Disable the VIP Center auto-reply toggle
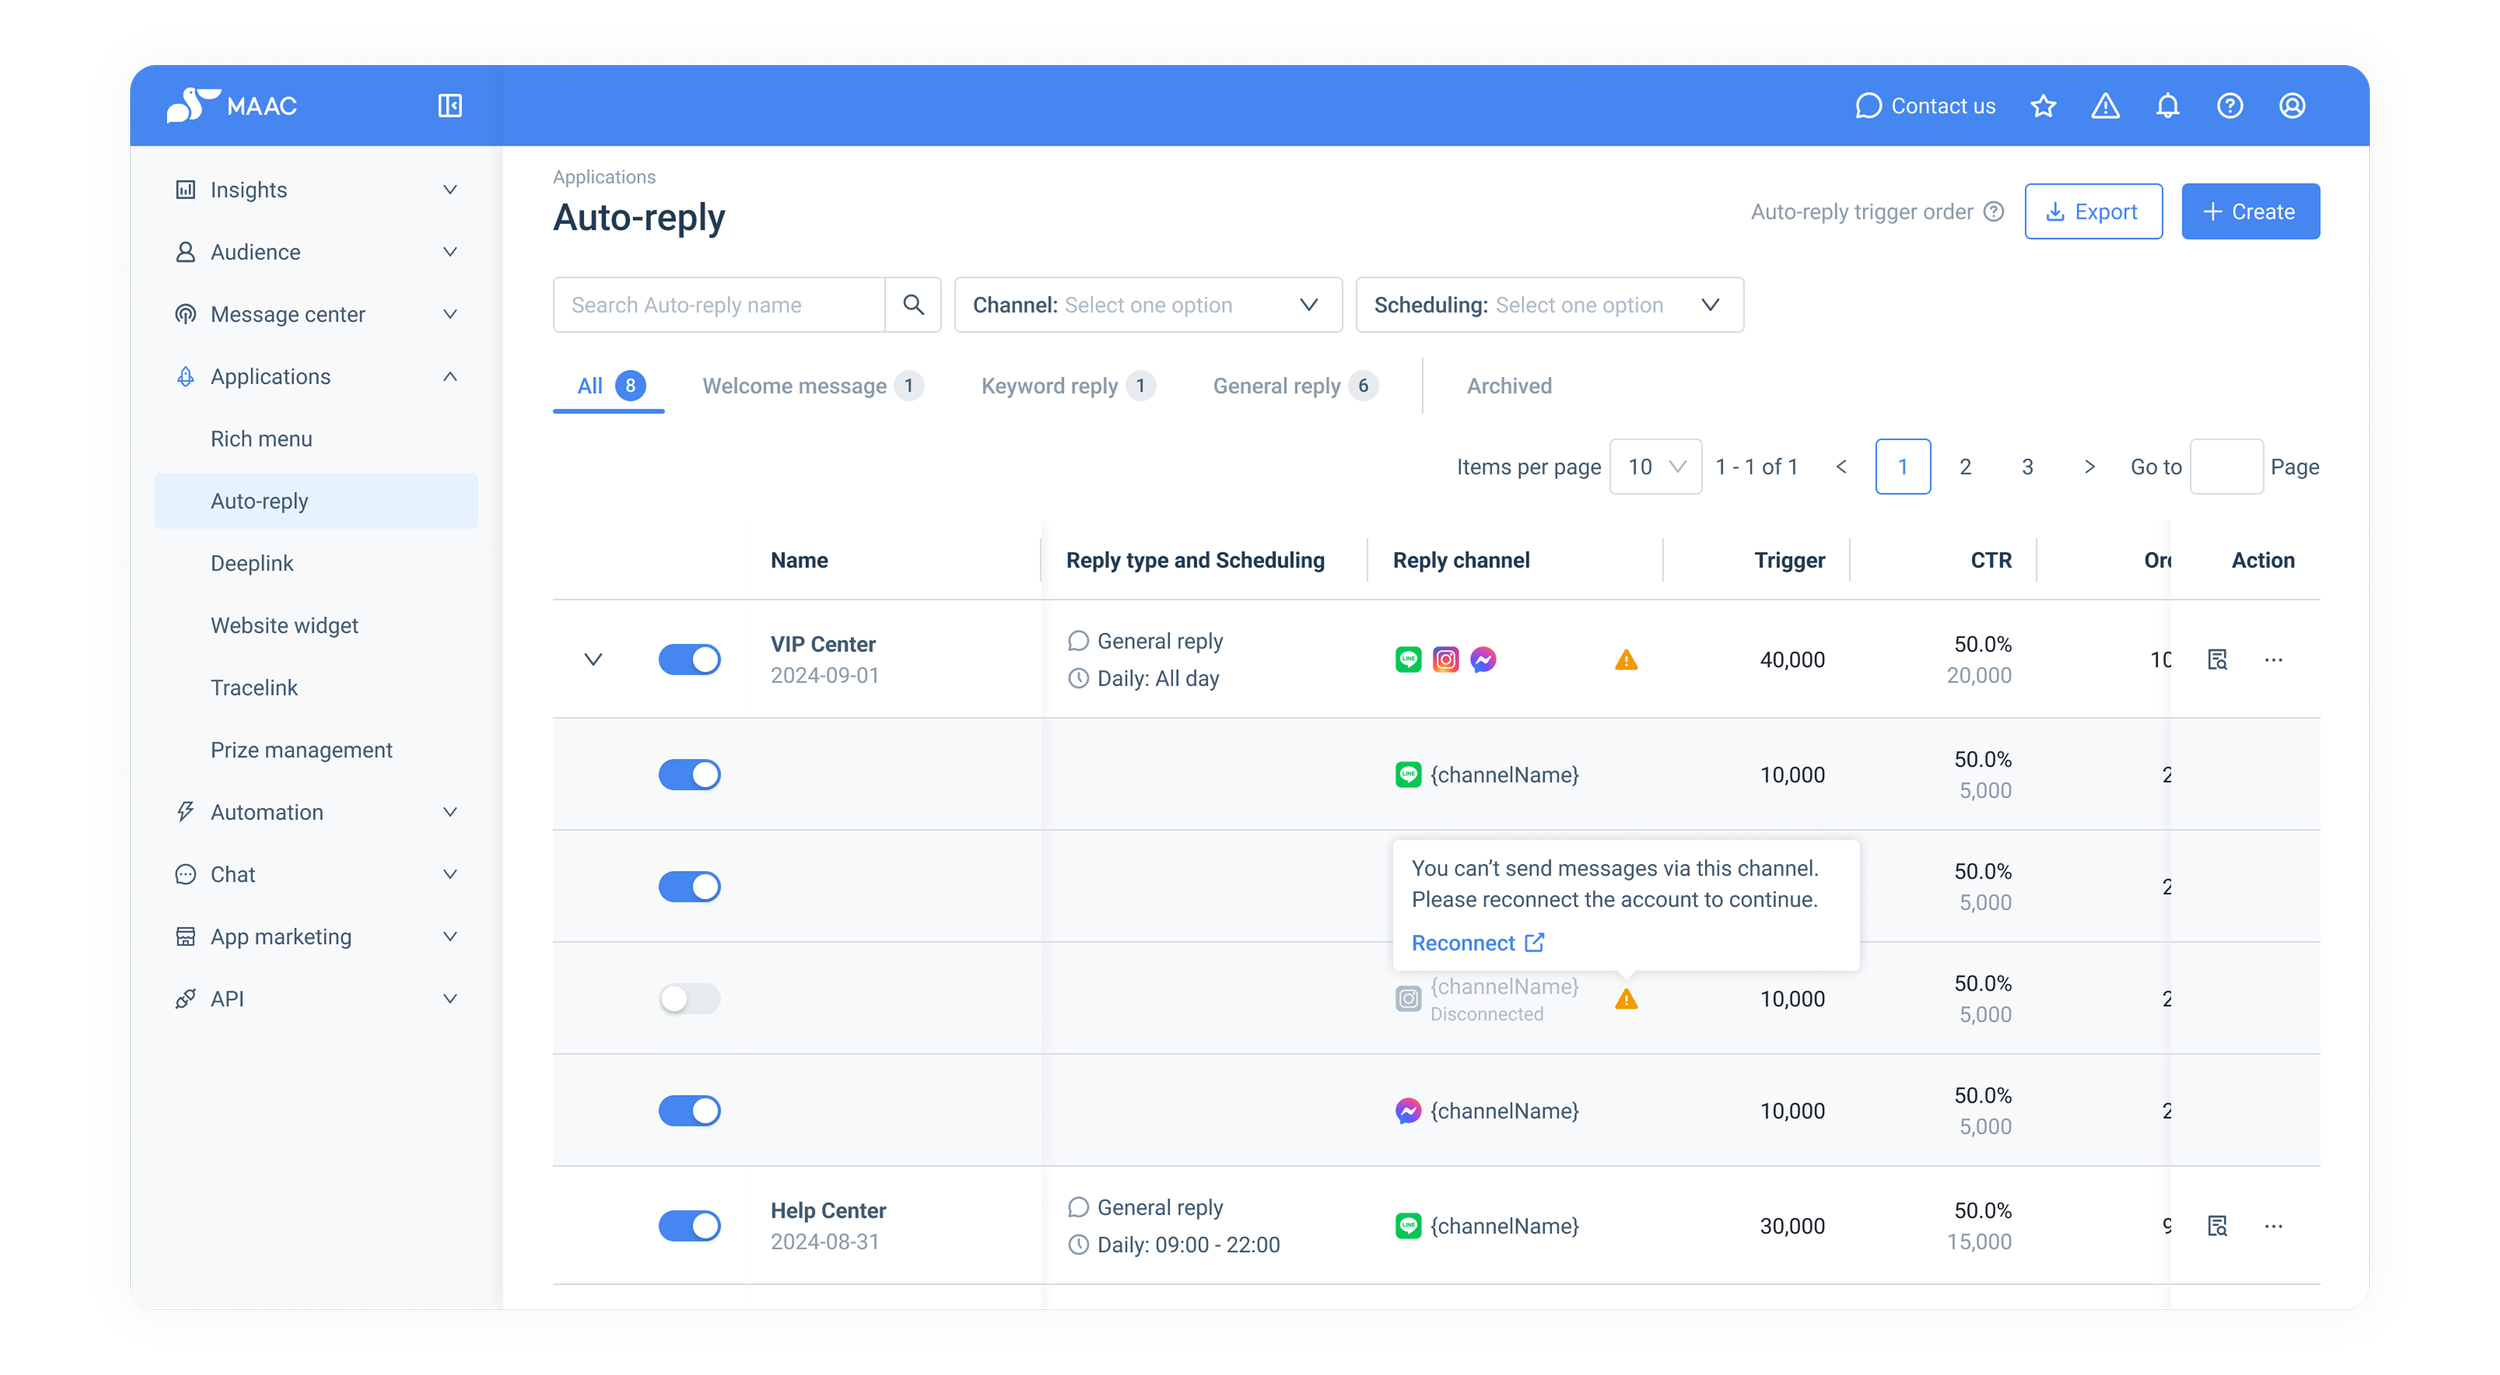The width and height of the screenshot is (2500, 1375). 689,660
